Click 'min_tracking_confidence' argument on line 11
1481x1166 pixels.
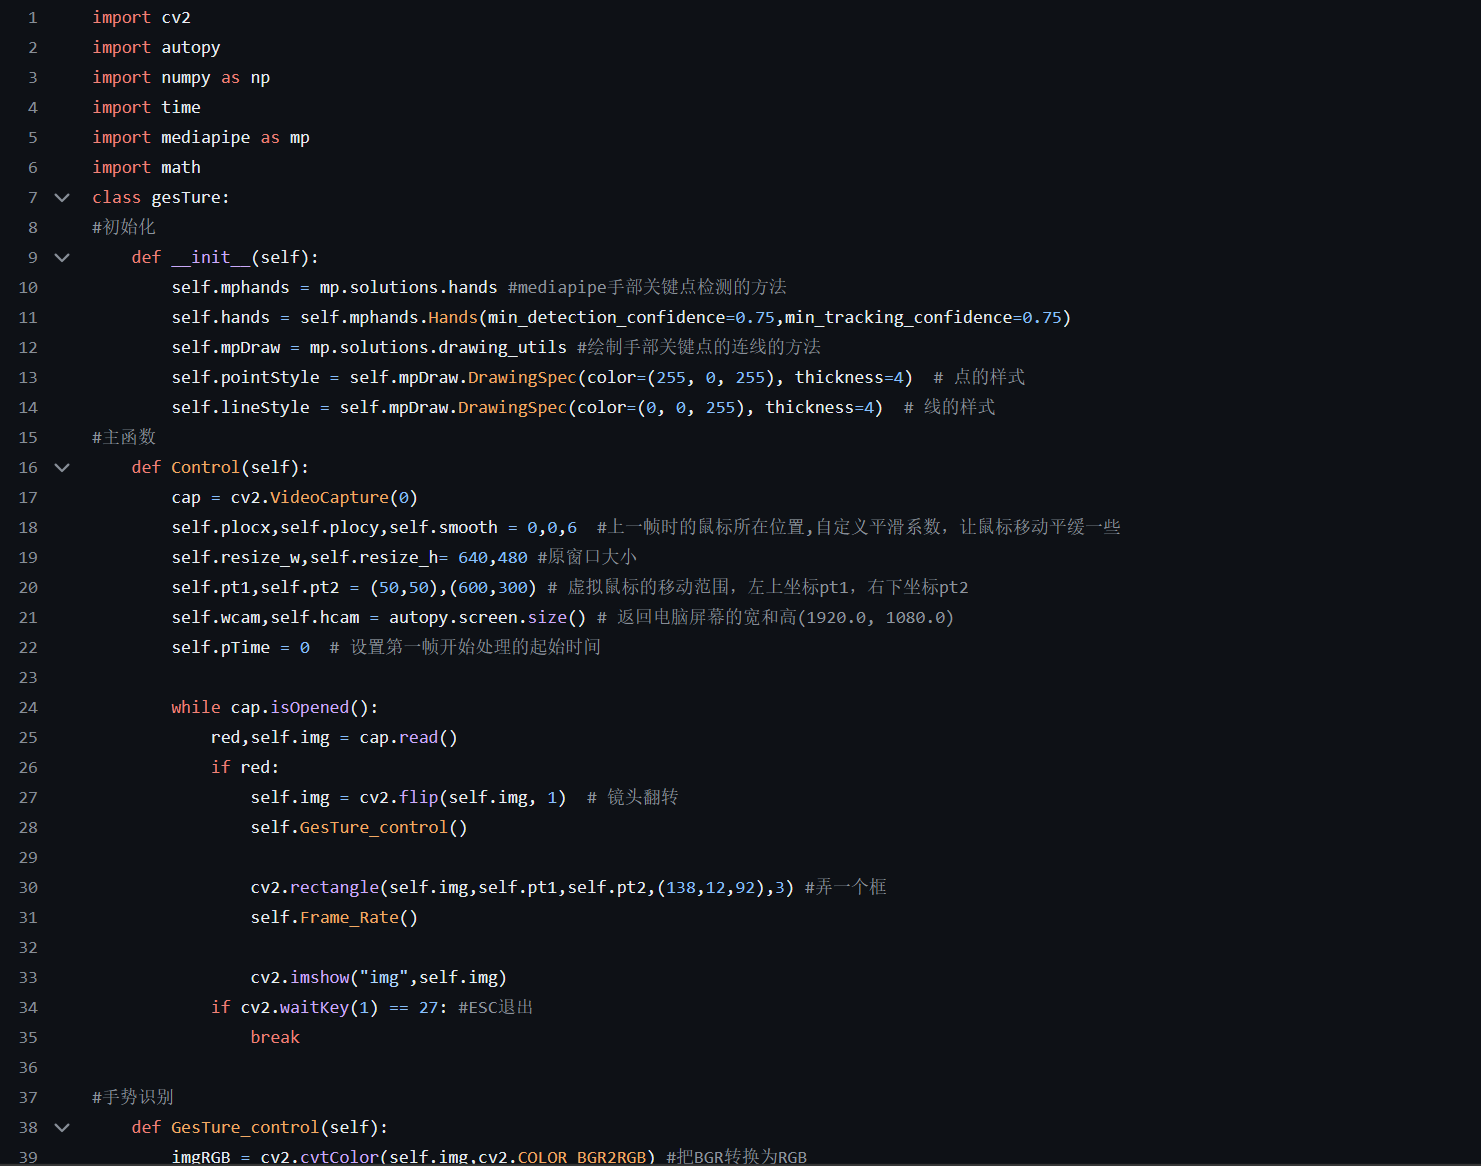tap(899, 317)
